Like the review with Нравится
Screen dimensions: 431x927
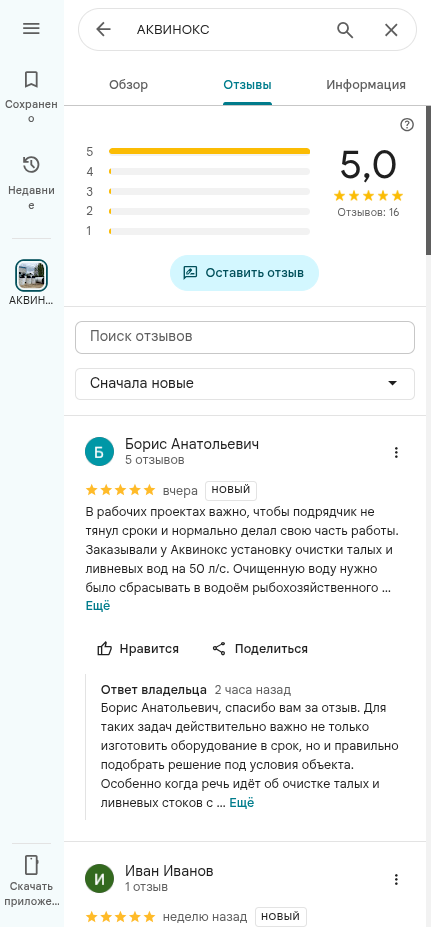click(x=138, y=649)
